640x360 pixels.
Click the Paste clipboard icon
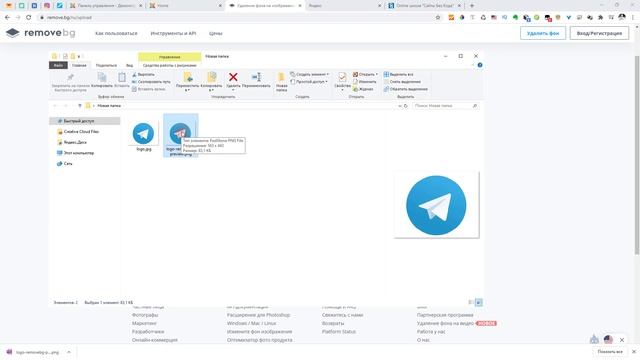[122, 77]
